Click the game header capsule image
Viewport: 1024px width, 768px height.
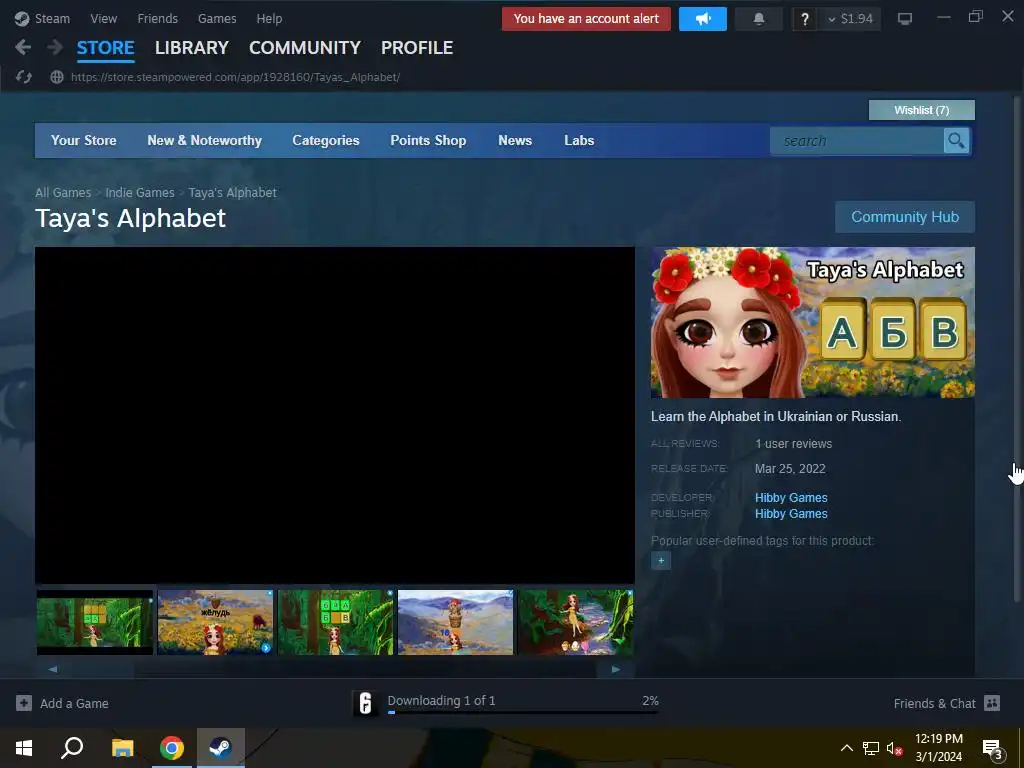(813, 322)
